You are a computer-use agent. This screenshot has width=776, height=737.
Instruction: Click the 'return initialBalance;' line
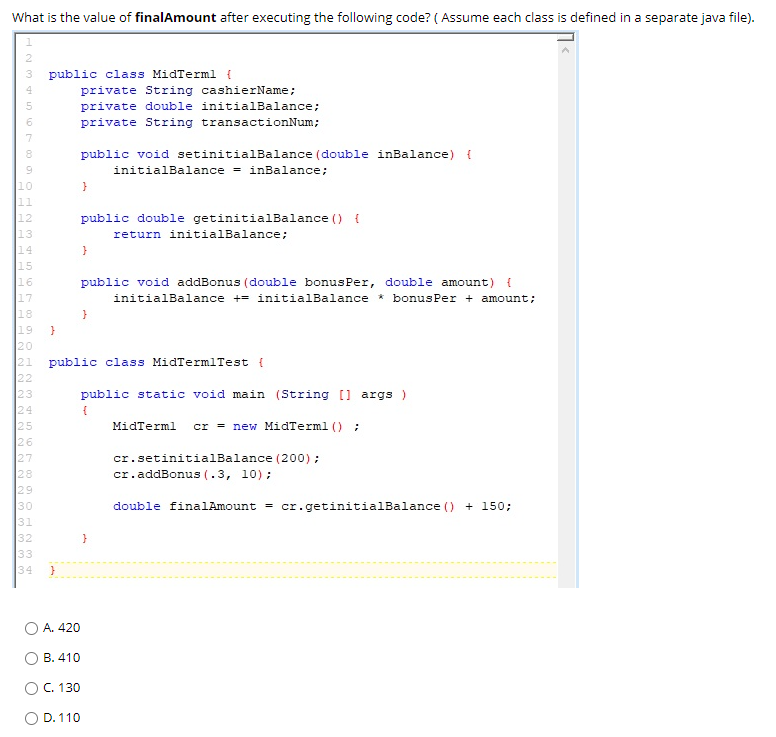coord(200,234)
